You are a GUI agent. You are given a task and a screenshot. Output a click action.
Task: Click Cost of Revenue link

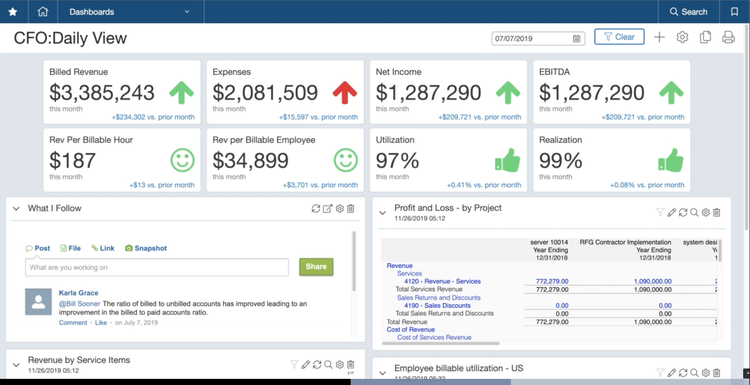click(x=411, y=330)
